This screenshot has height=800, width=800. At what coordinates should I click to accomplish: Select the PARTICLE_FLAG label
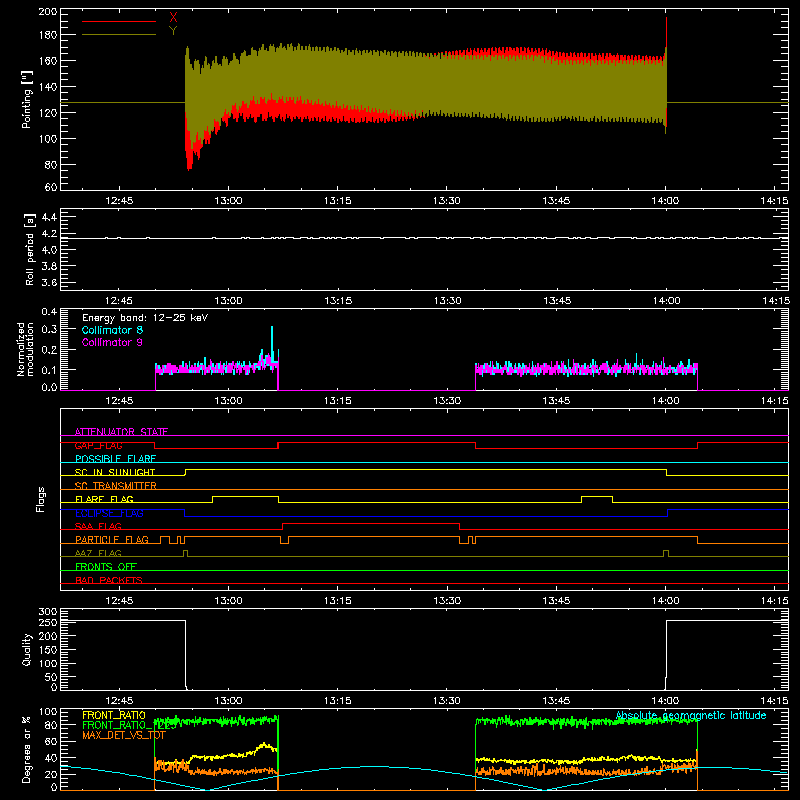(112, 539)
